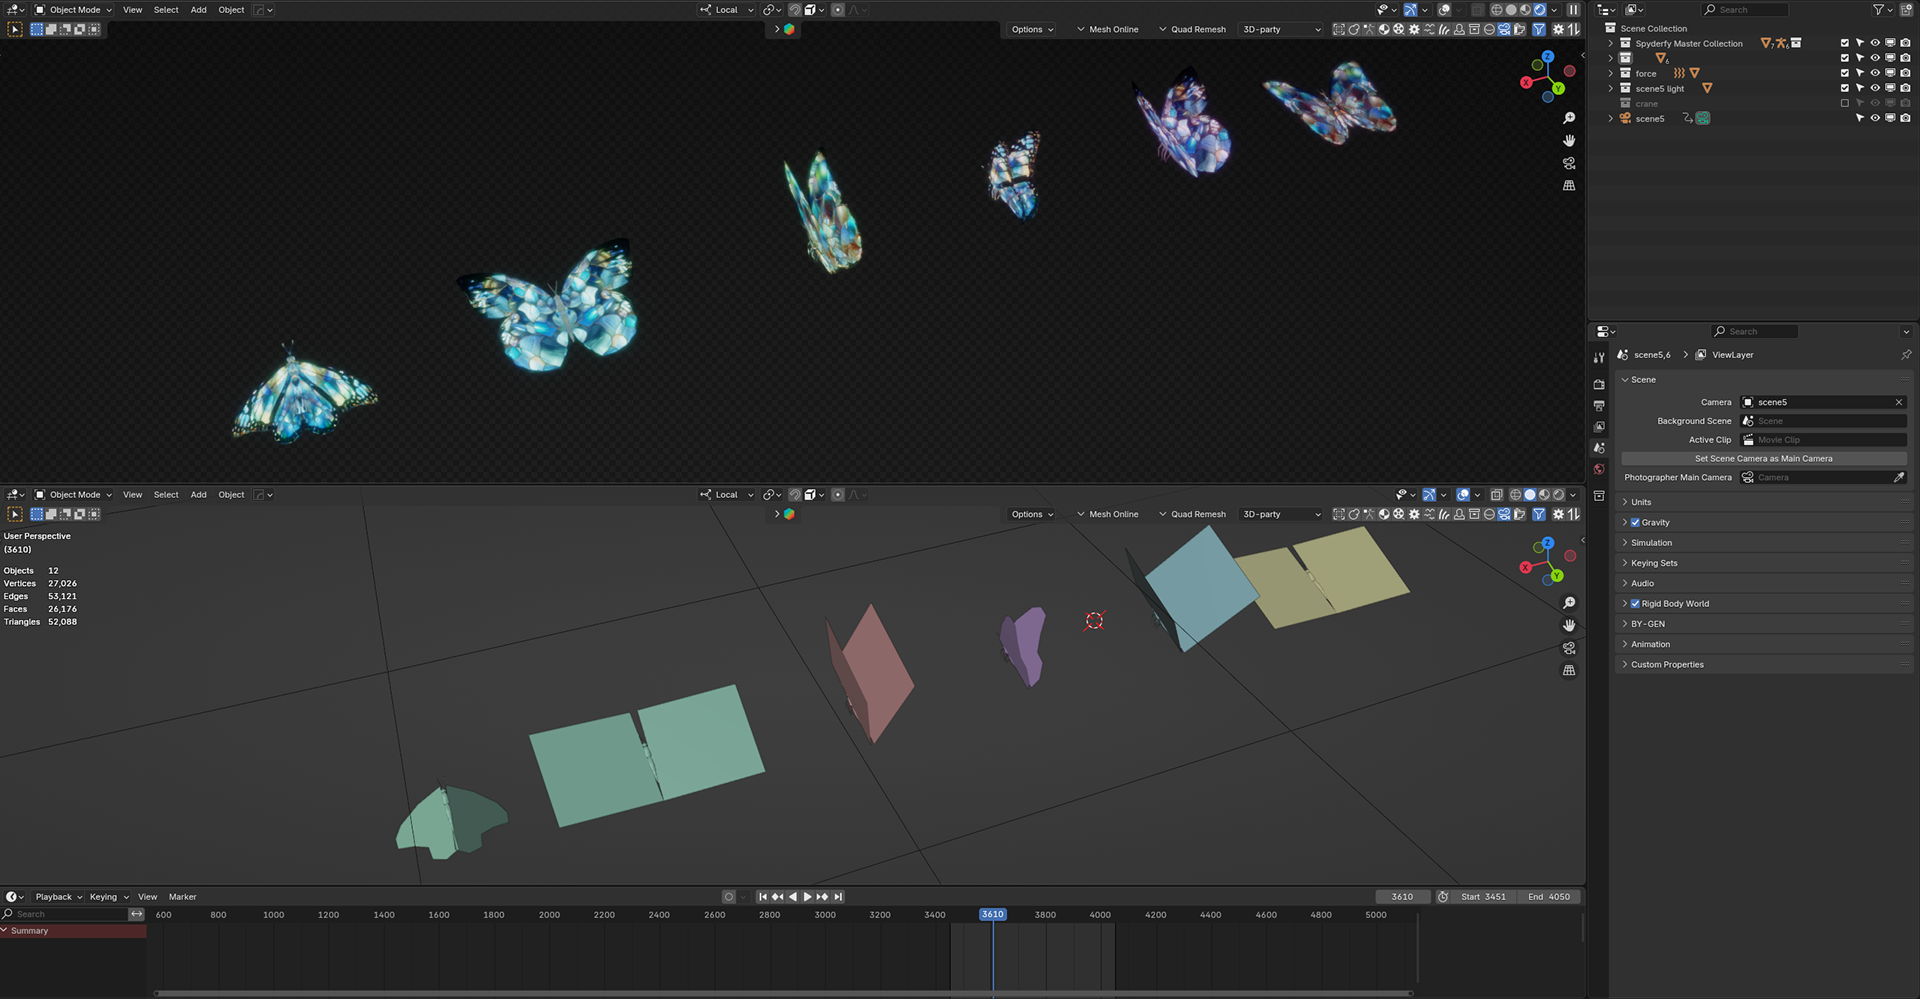
Task: Click the select box tool icon in the top viewport
Action: pyautogui.click(x=15, y=30)
